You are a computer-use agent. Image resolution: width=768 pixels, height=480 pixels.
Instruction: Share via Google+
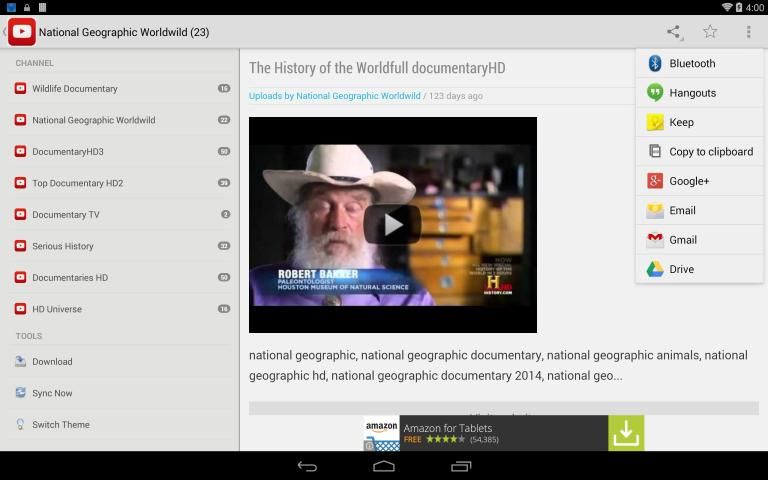pos(699,181)
